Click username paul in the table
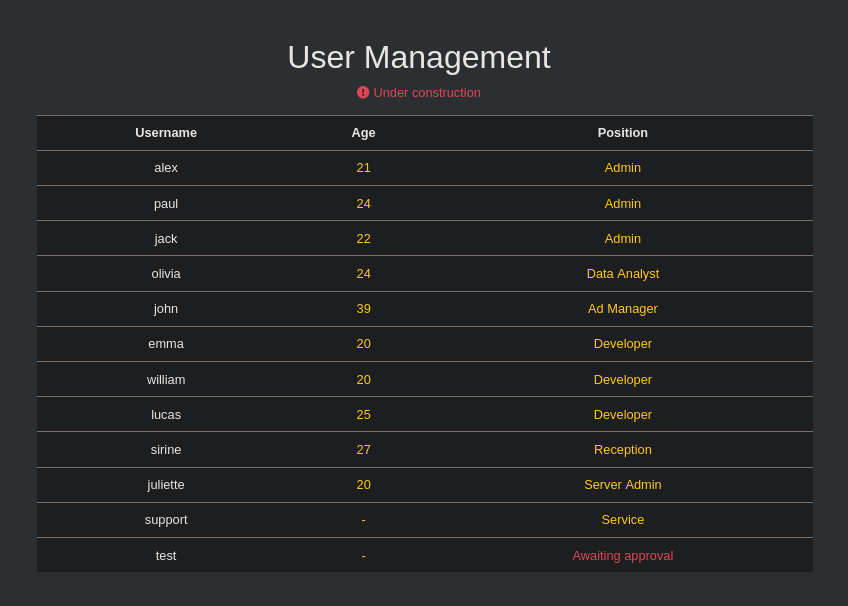Screen dimensions: 848x606 (166, 204)
